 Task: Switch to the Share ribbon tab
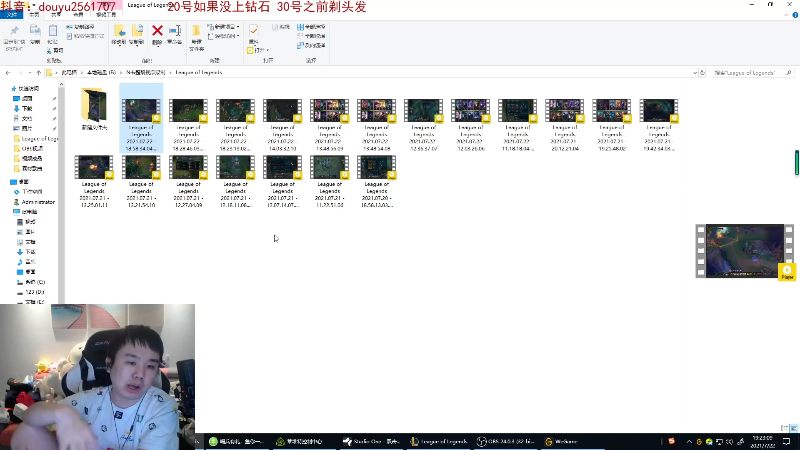56,15
